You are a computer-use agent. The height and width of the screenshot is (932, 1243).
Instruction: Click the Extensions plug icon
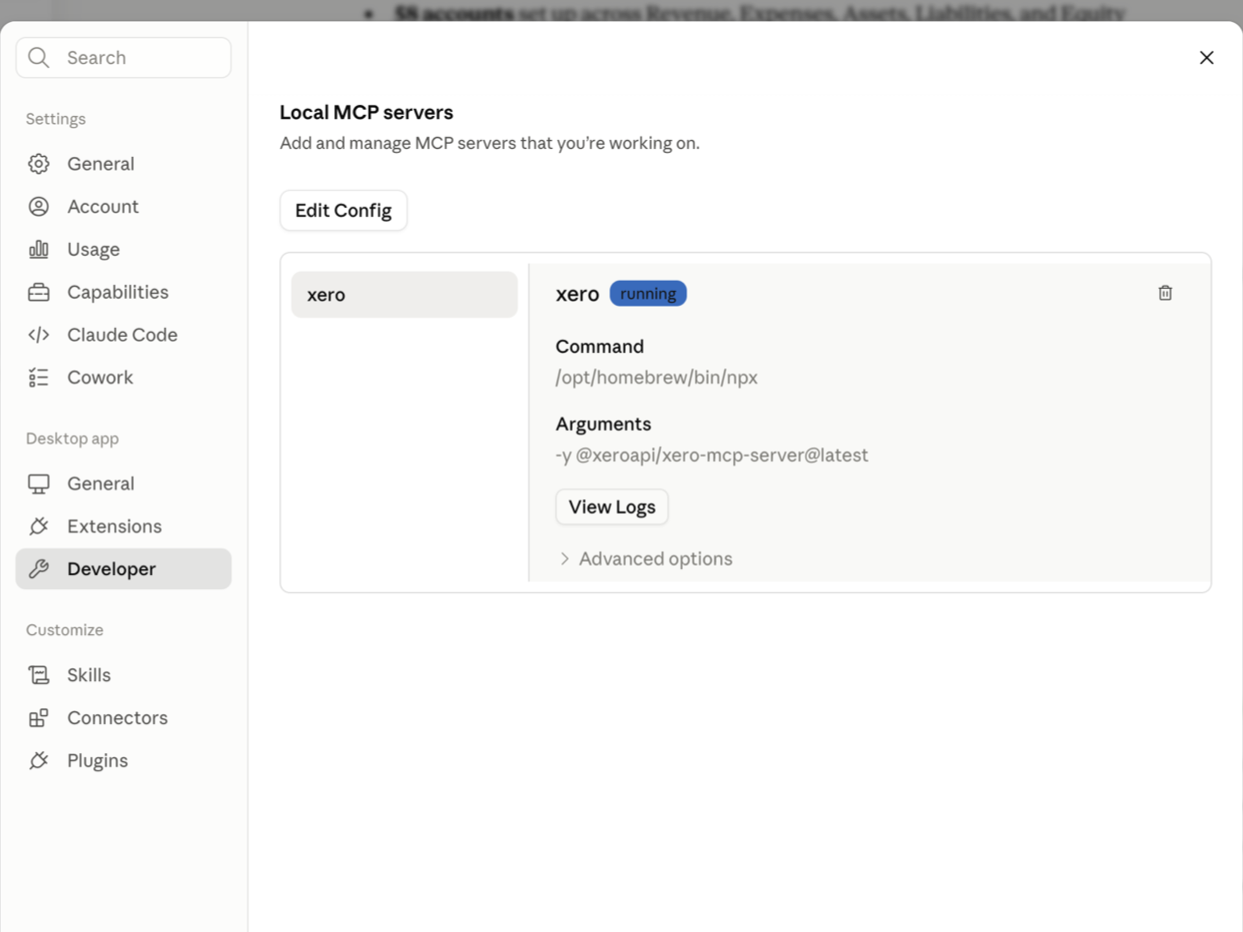pyautogui.click(x=39, y=526)
